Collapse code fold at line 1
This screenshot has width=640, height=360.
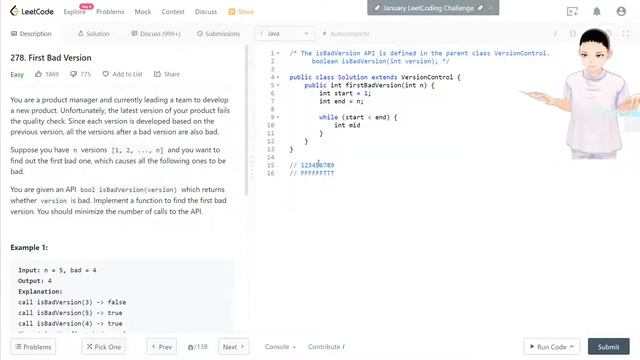(x=278, y=53)
